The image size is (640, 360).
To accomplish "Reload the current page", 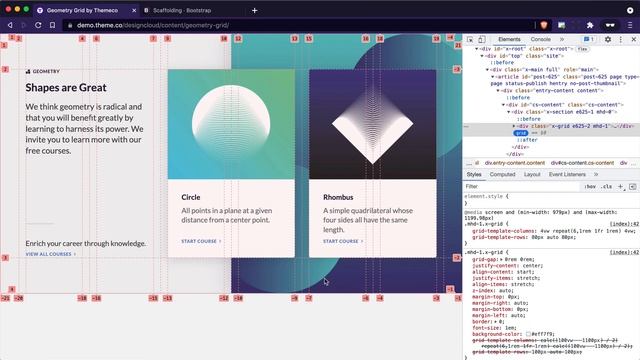I will coord(38,25).
